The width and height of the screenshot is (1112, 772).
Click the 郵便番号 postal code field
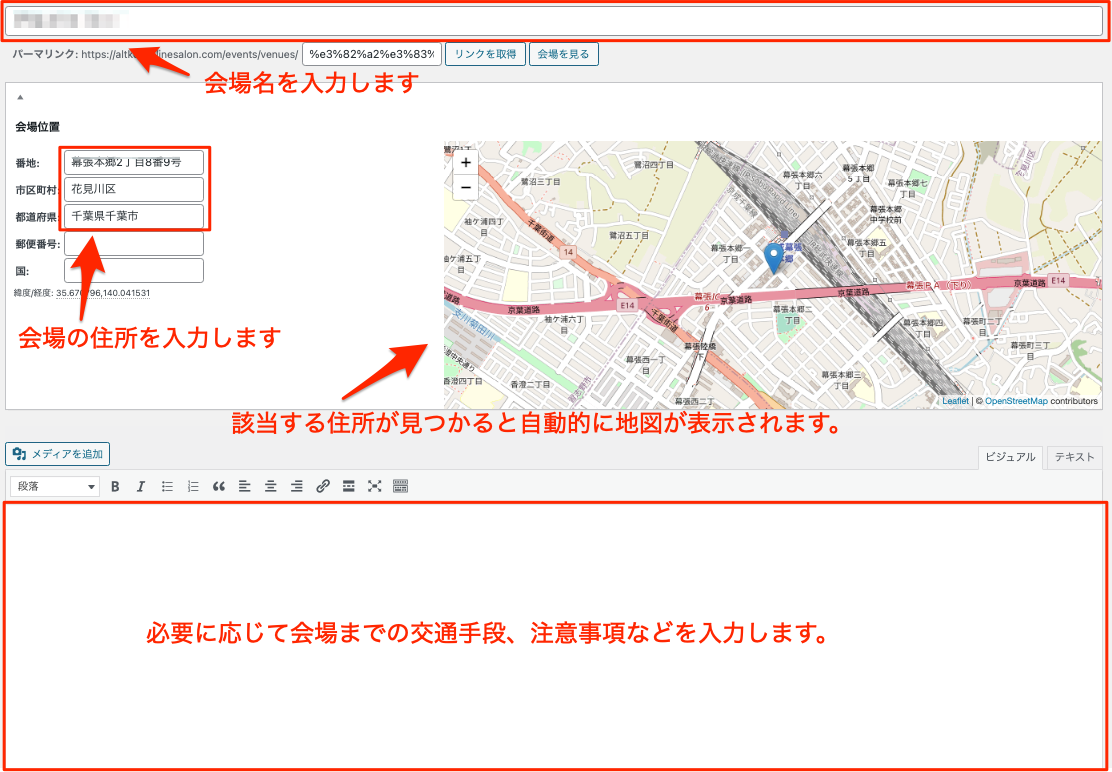click(x=134, y=244)
